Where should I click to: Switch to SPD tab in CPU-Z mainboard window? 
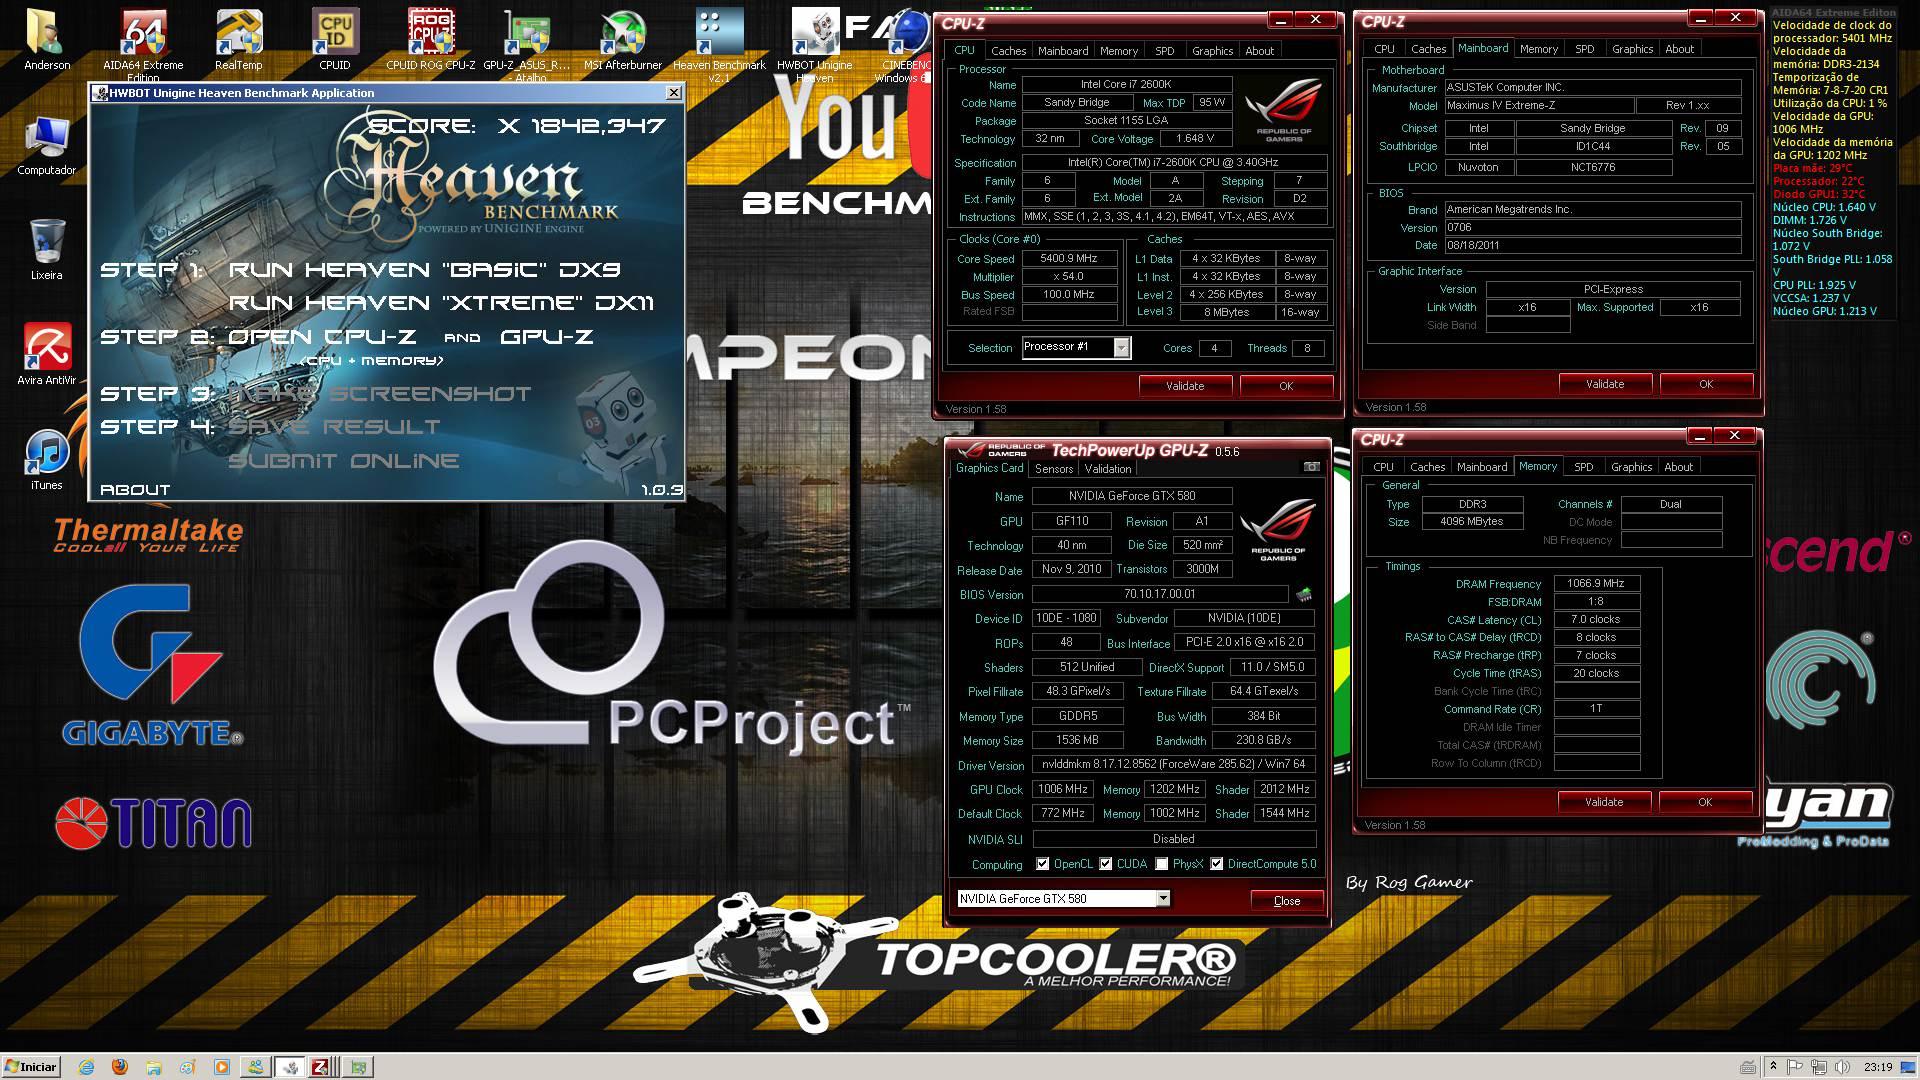(1585, 49)
